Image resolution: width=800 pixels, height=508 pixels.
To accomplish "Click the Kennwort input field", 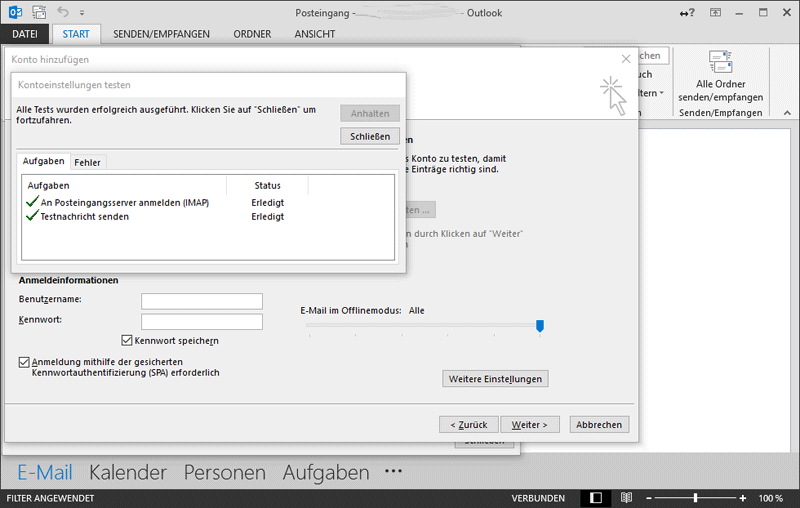I will point(201,322).
